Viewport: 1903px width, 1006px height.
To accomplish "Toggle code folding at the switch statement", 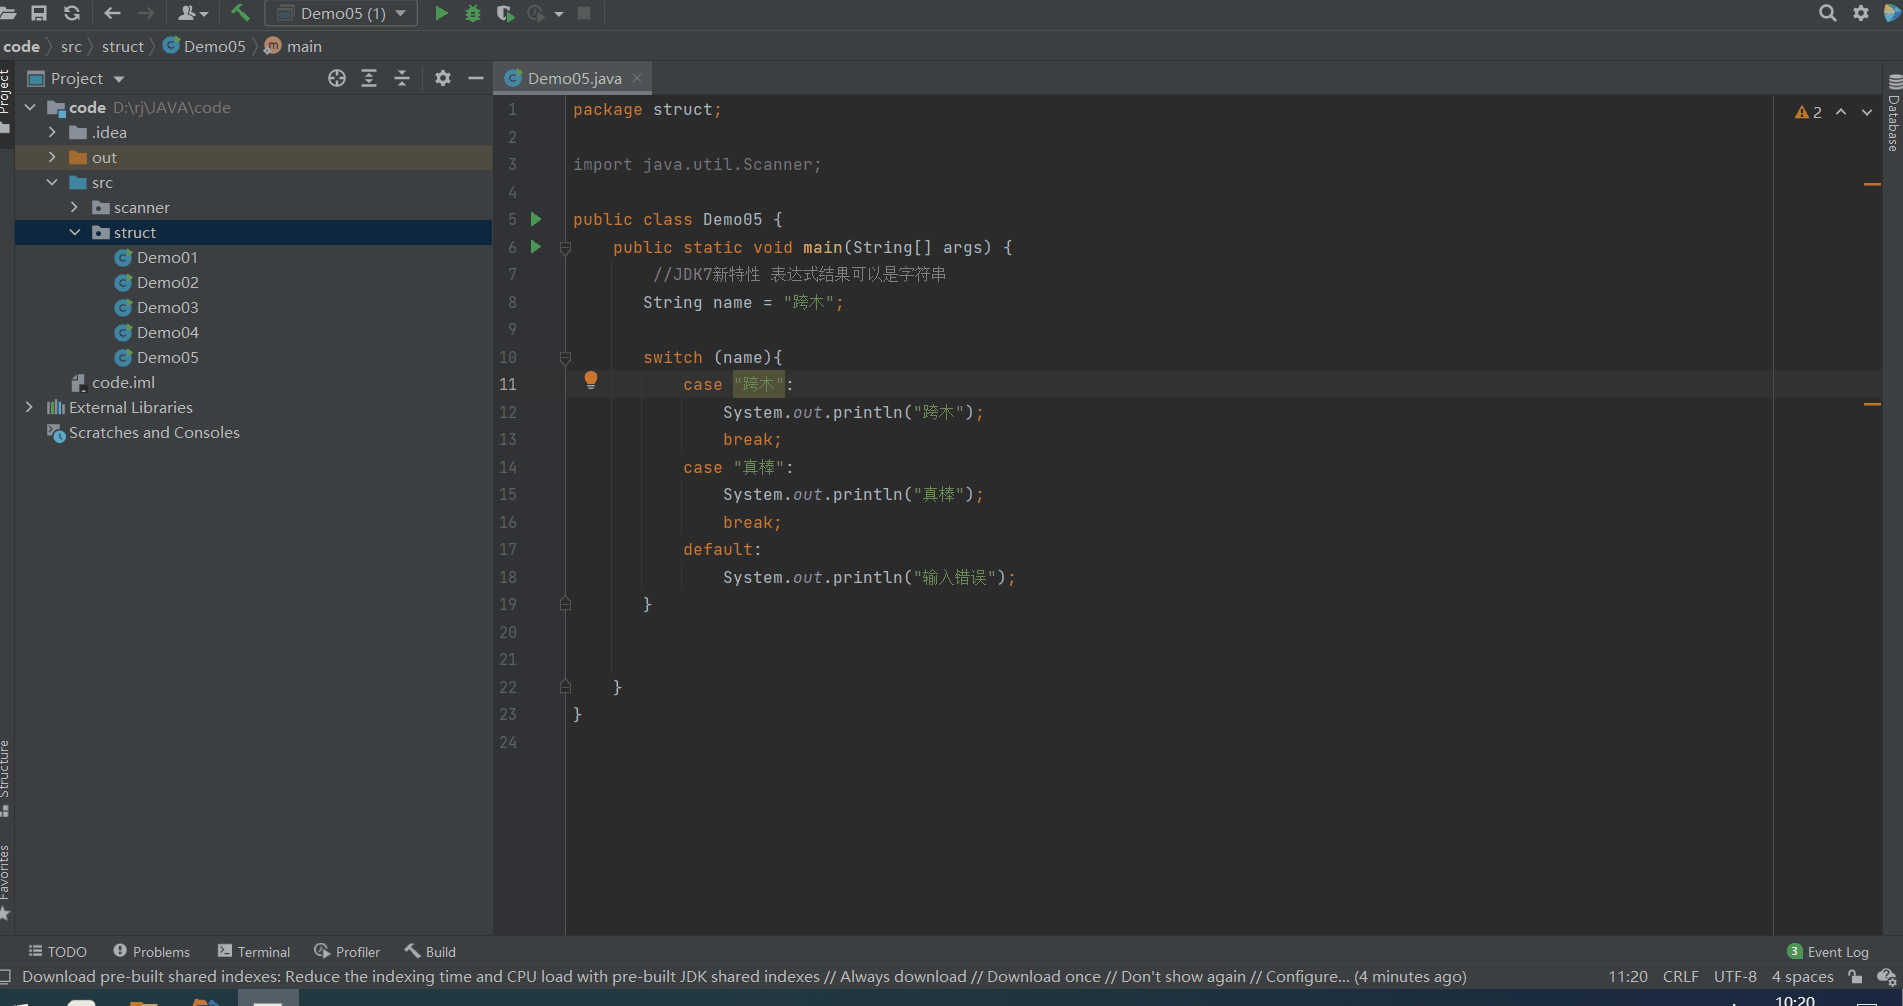I will pyautogui.click(x=565, y=357).
